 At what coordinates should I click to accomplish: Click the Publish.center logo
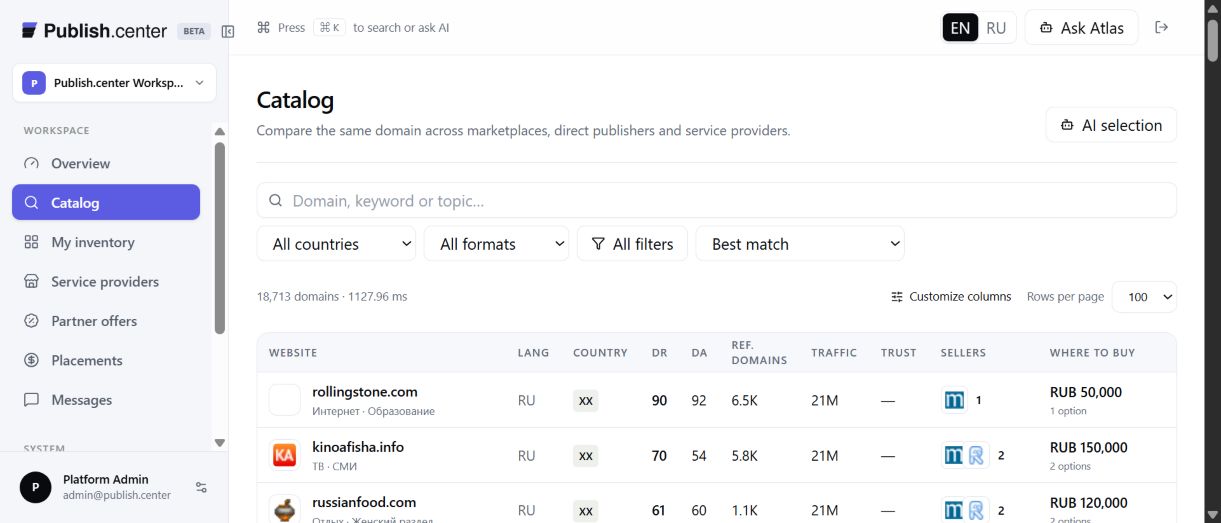pos(94,30)
